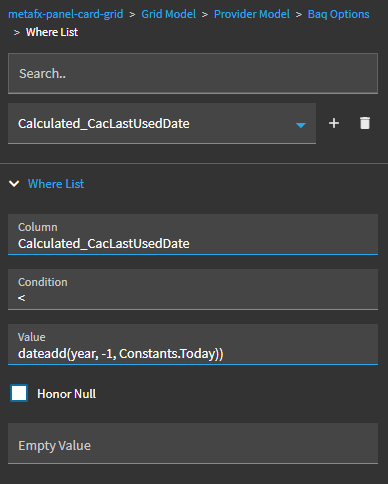Click the Column field with Calculated_CacLastUsedDate

click(193, 234)
